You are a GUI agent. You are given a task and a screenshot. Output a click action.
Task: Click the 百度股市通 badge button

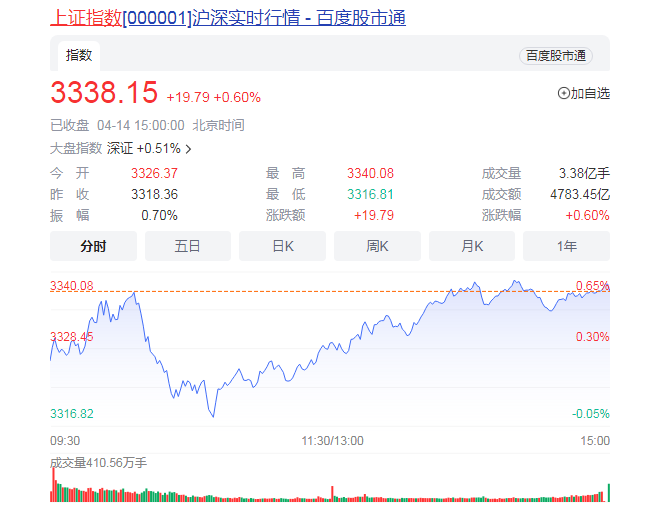(555, 56)
